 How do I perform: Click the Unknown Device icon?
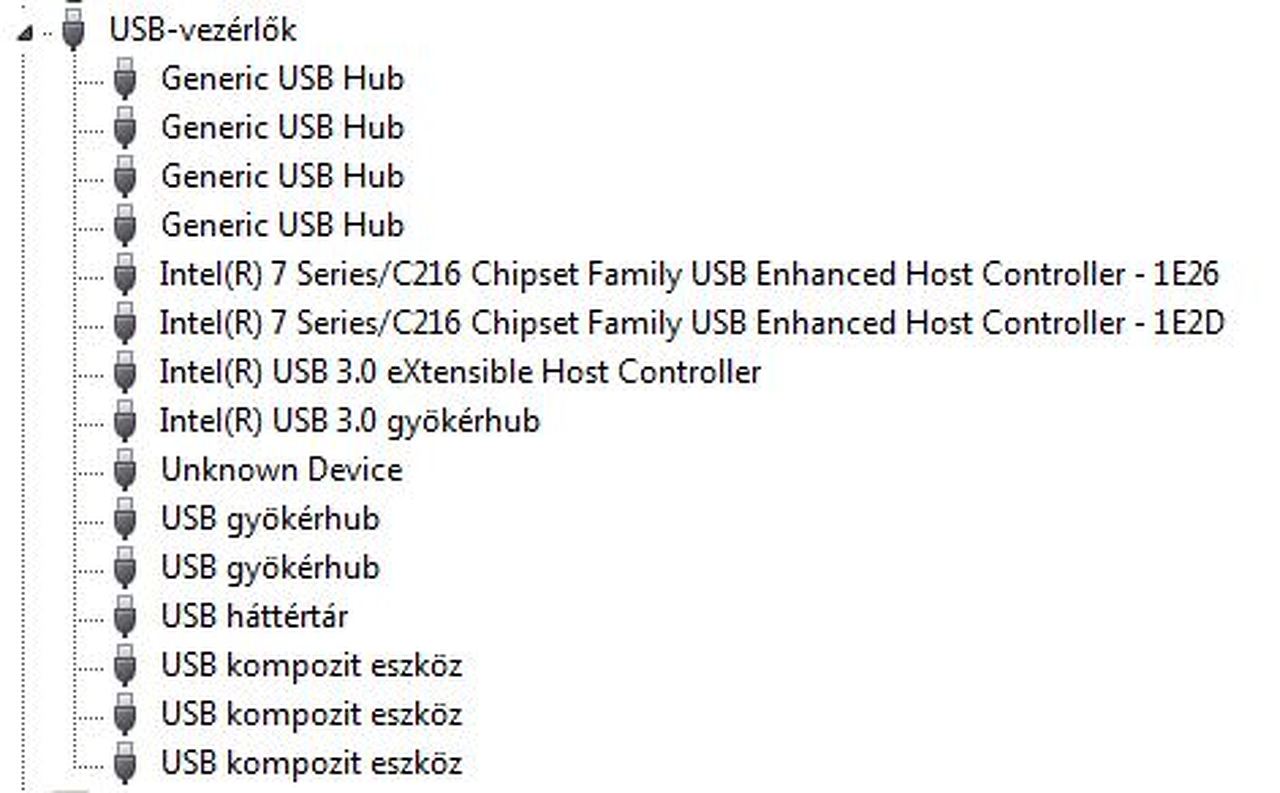click(125, 470)
